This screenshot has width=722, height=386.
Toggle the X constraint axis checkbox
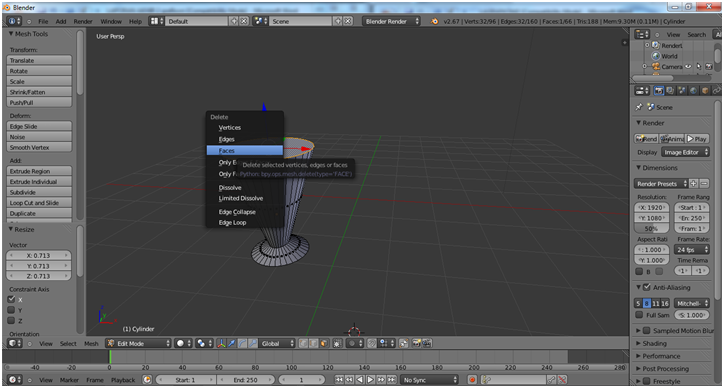[12, 299]
